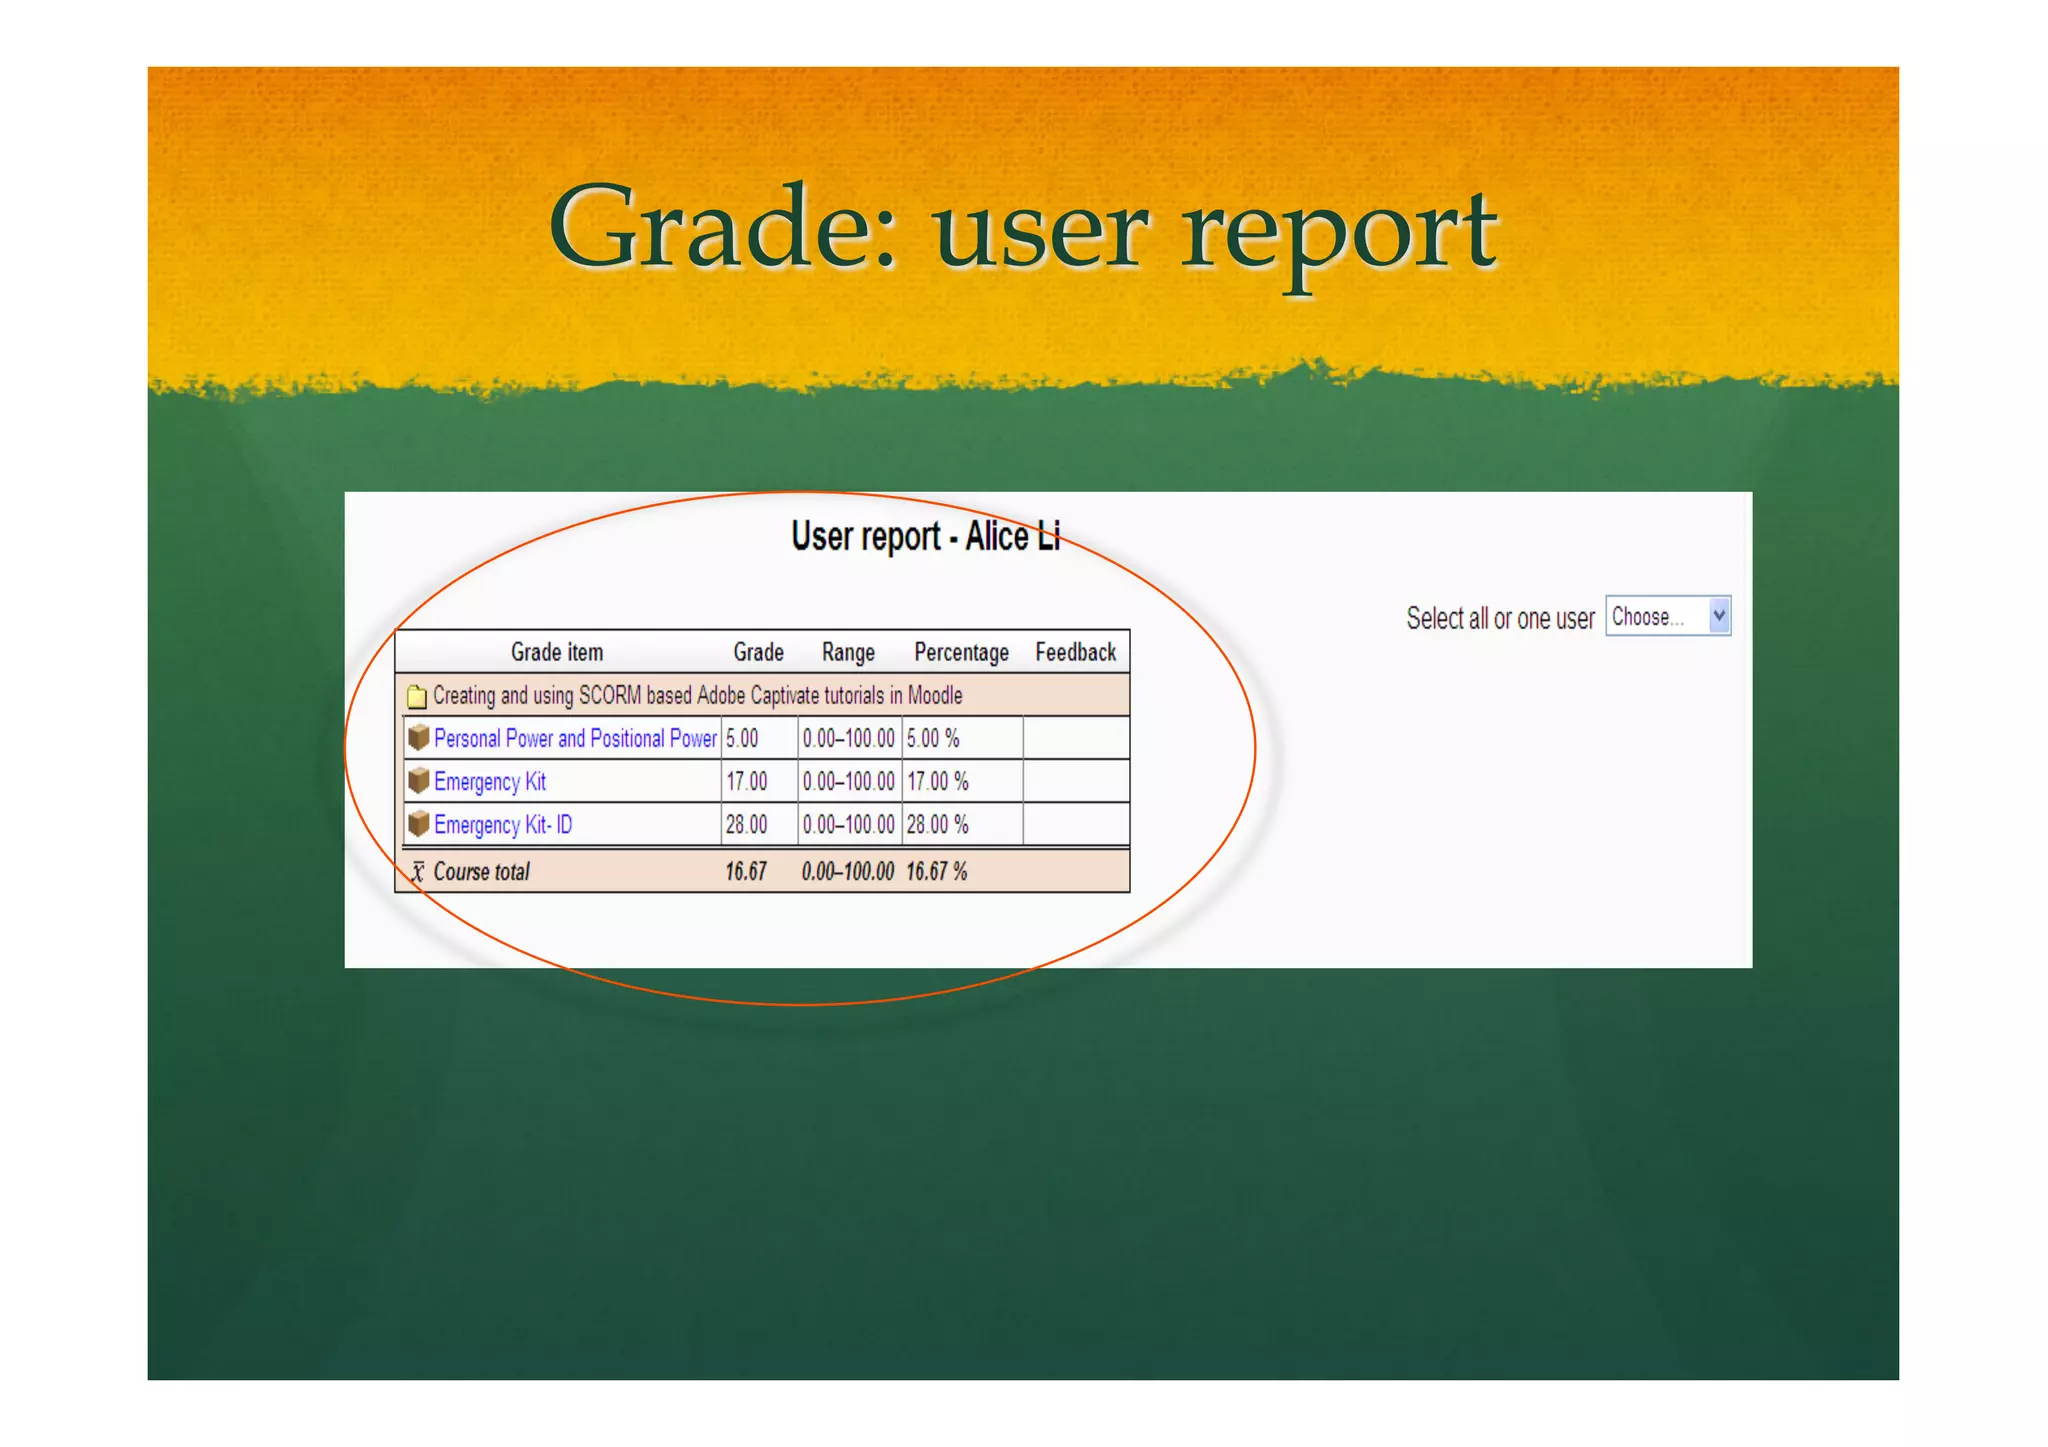Image resolution: width=2048 pixels, height=1447 pixels.
Task: Open the Choose... user dropdown
Action: pyautogui.click(x=1667, y=616)
